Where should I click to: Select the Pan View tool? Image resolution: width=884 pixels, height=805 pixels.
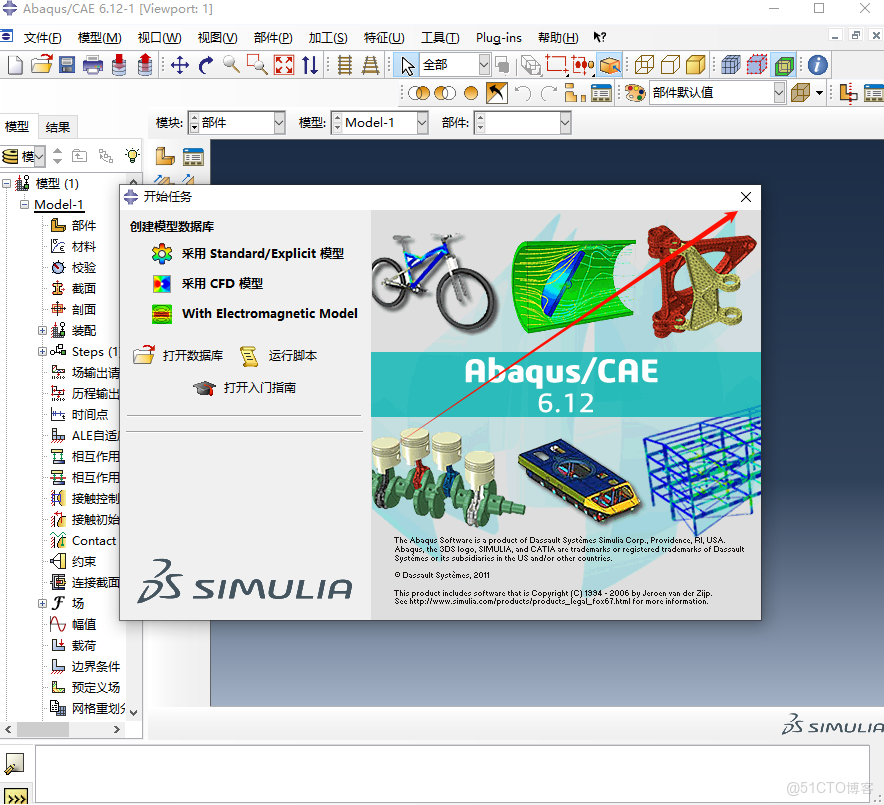point(181,64)
